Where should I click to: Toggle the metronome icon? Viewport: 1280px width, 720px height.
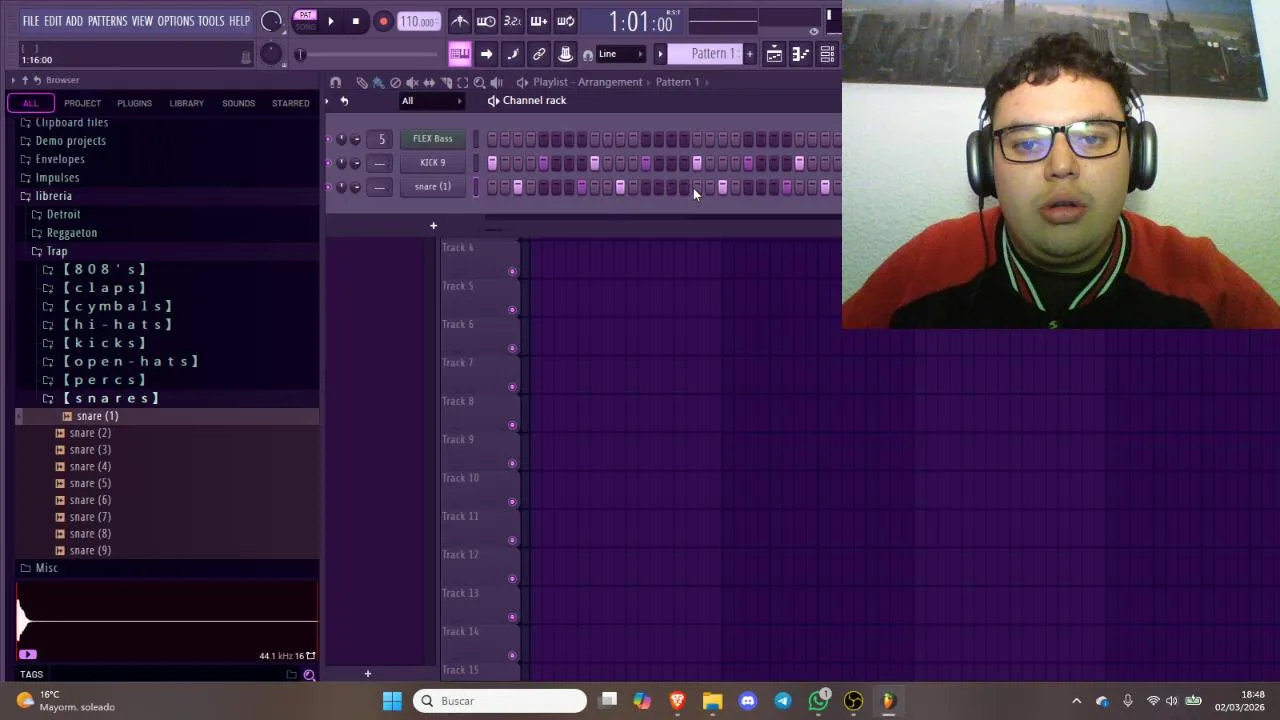point(460,21)
